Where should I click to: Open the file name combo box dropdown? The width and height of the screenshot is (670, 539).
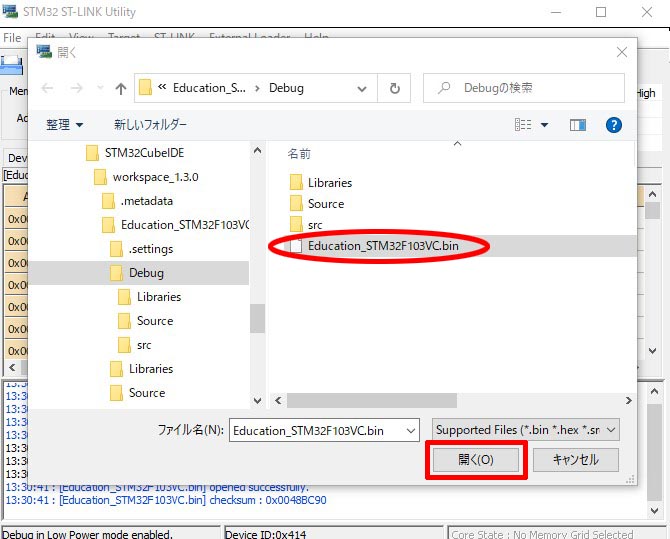coord(411,430)
